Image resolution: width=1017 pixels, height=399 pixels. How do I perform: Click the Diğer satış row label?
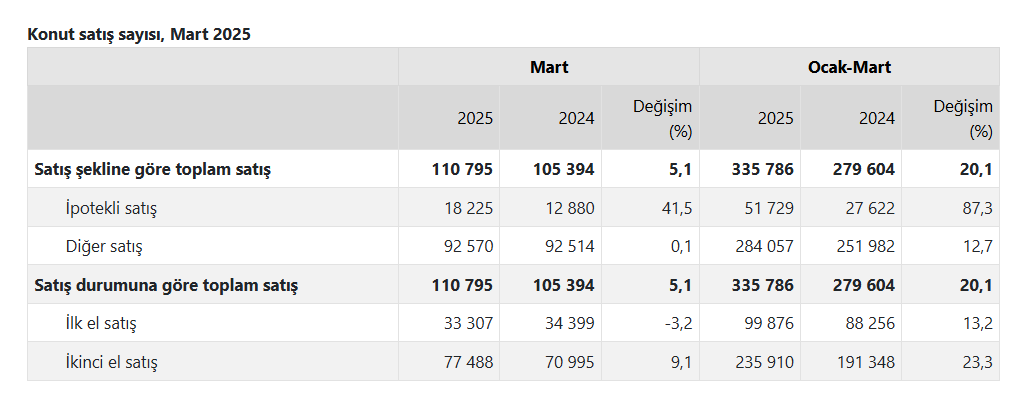pyautogui.click(x=104, y=247)
